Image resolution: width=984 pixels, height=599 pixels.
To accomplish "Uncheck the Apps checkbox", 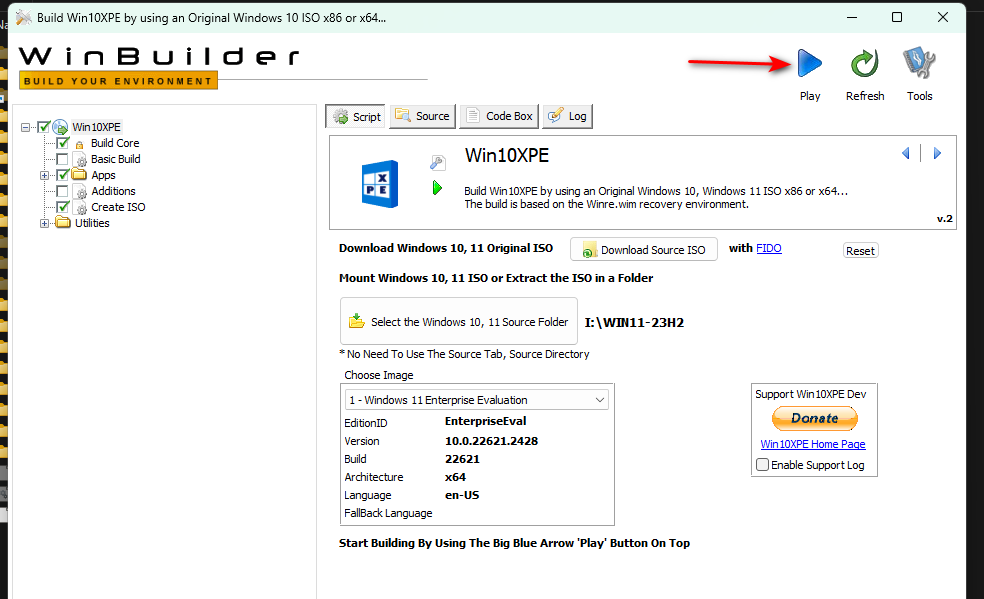I will [x=62, y=175].
